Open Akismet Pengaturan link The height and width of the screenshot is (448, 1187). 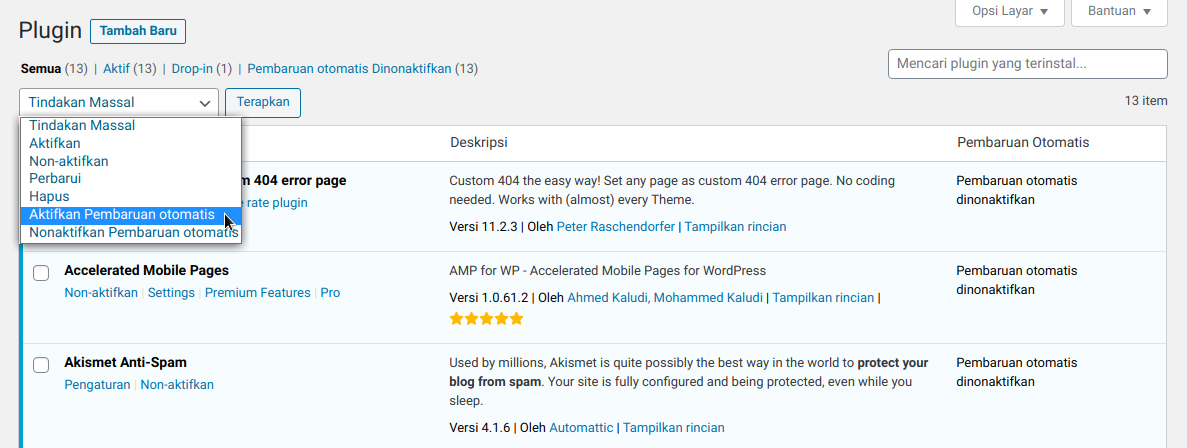(x=98, y=385)
